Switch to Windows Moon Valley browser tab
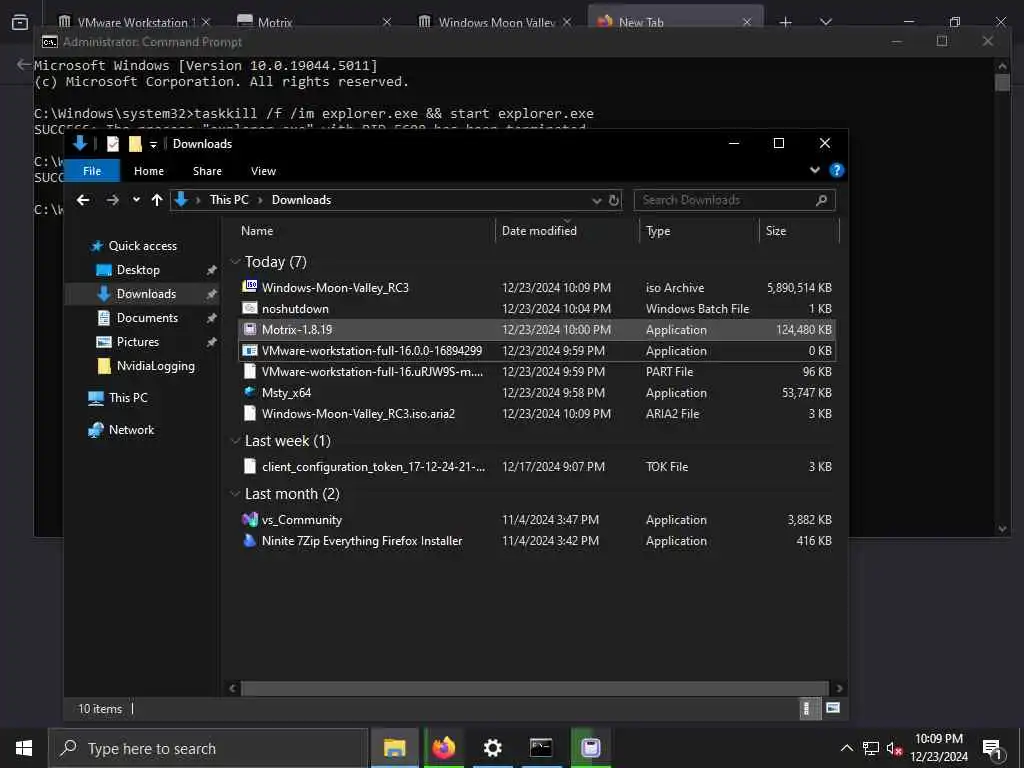Screen dimensions: 1024x768 494,22
